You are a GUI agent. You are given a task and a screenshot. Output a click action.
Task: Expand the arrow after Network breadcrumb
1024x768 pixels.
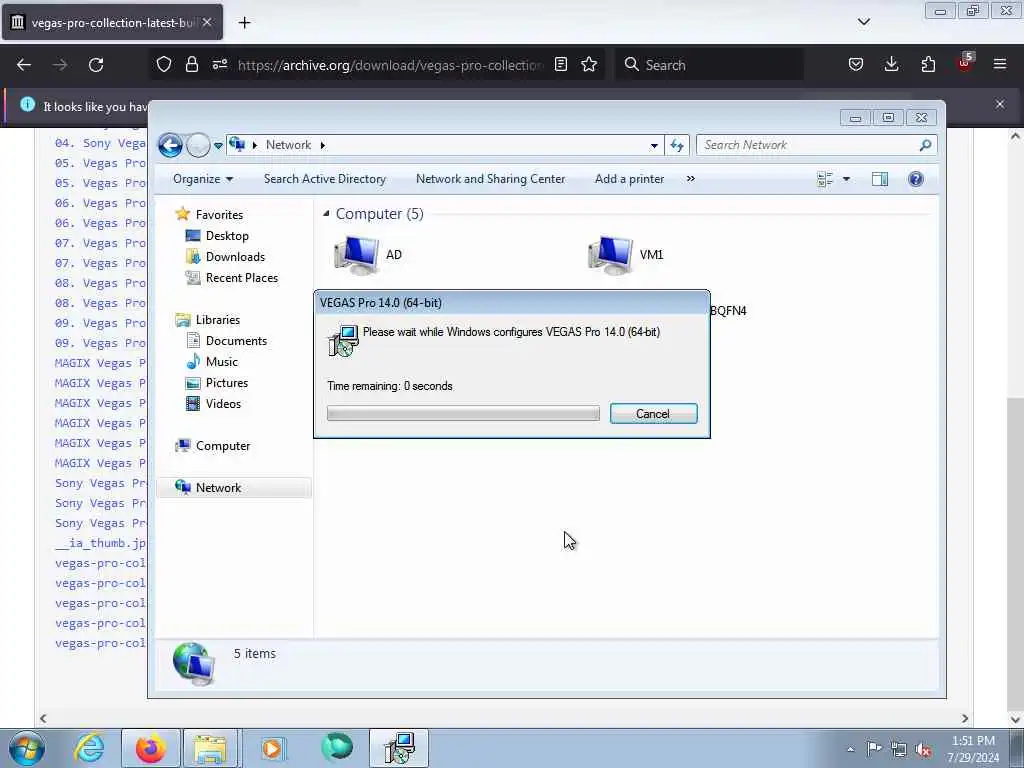point(323,145)
